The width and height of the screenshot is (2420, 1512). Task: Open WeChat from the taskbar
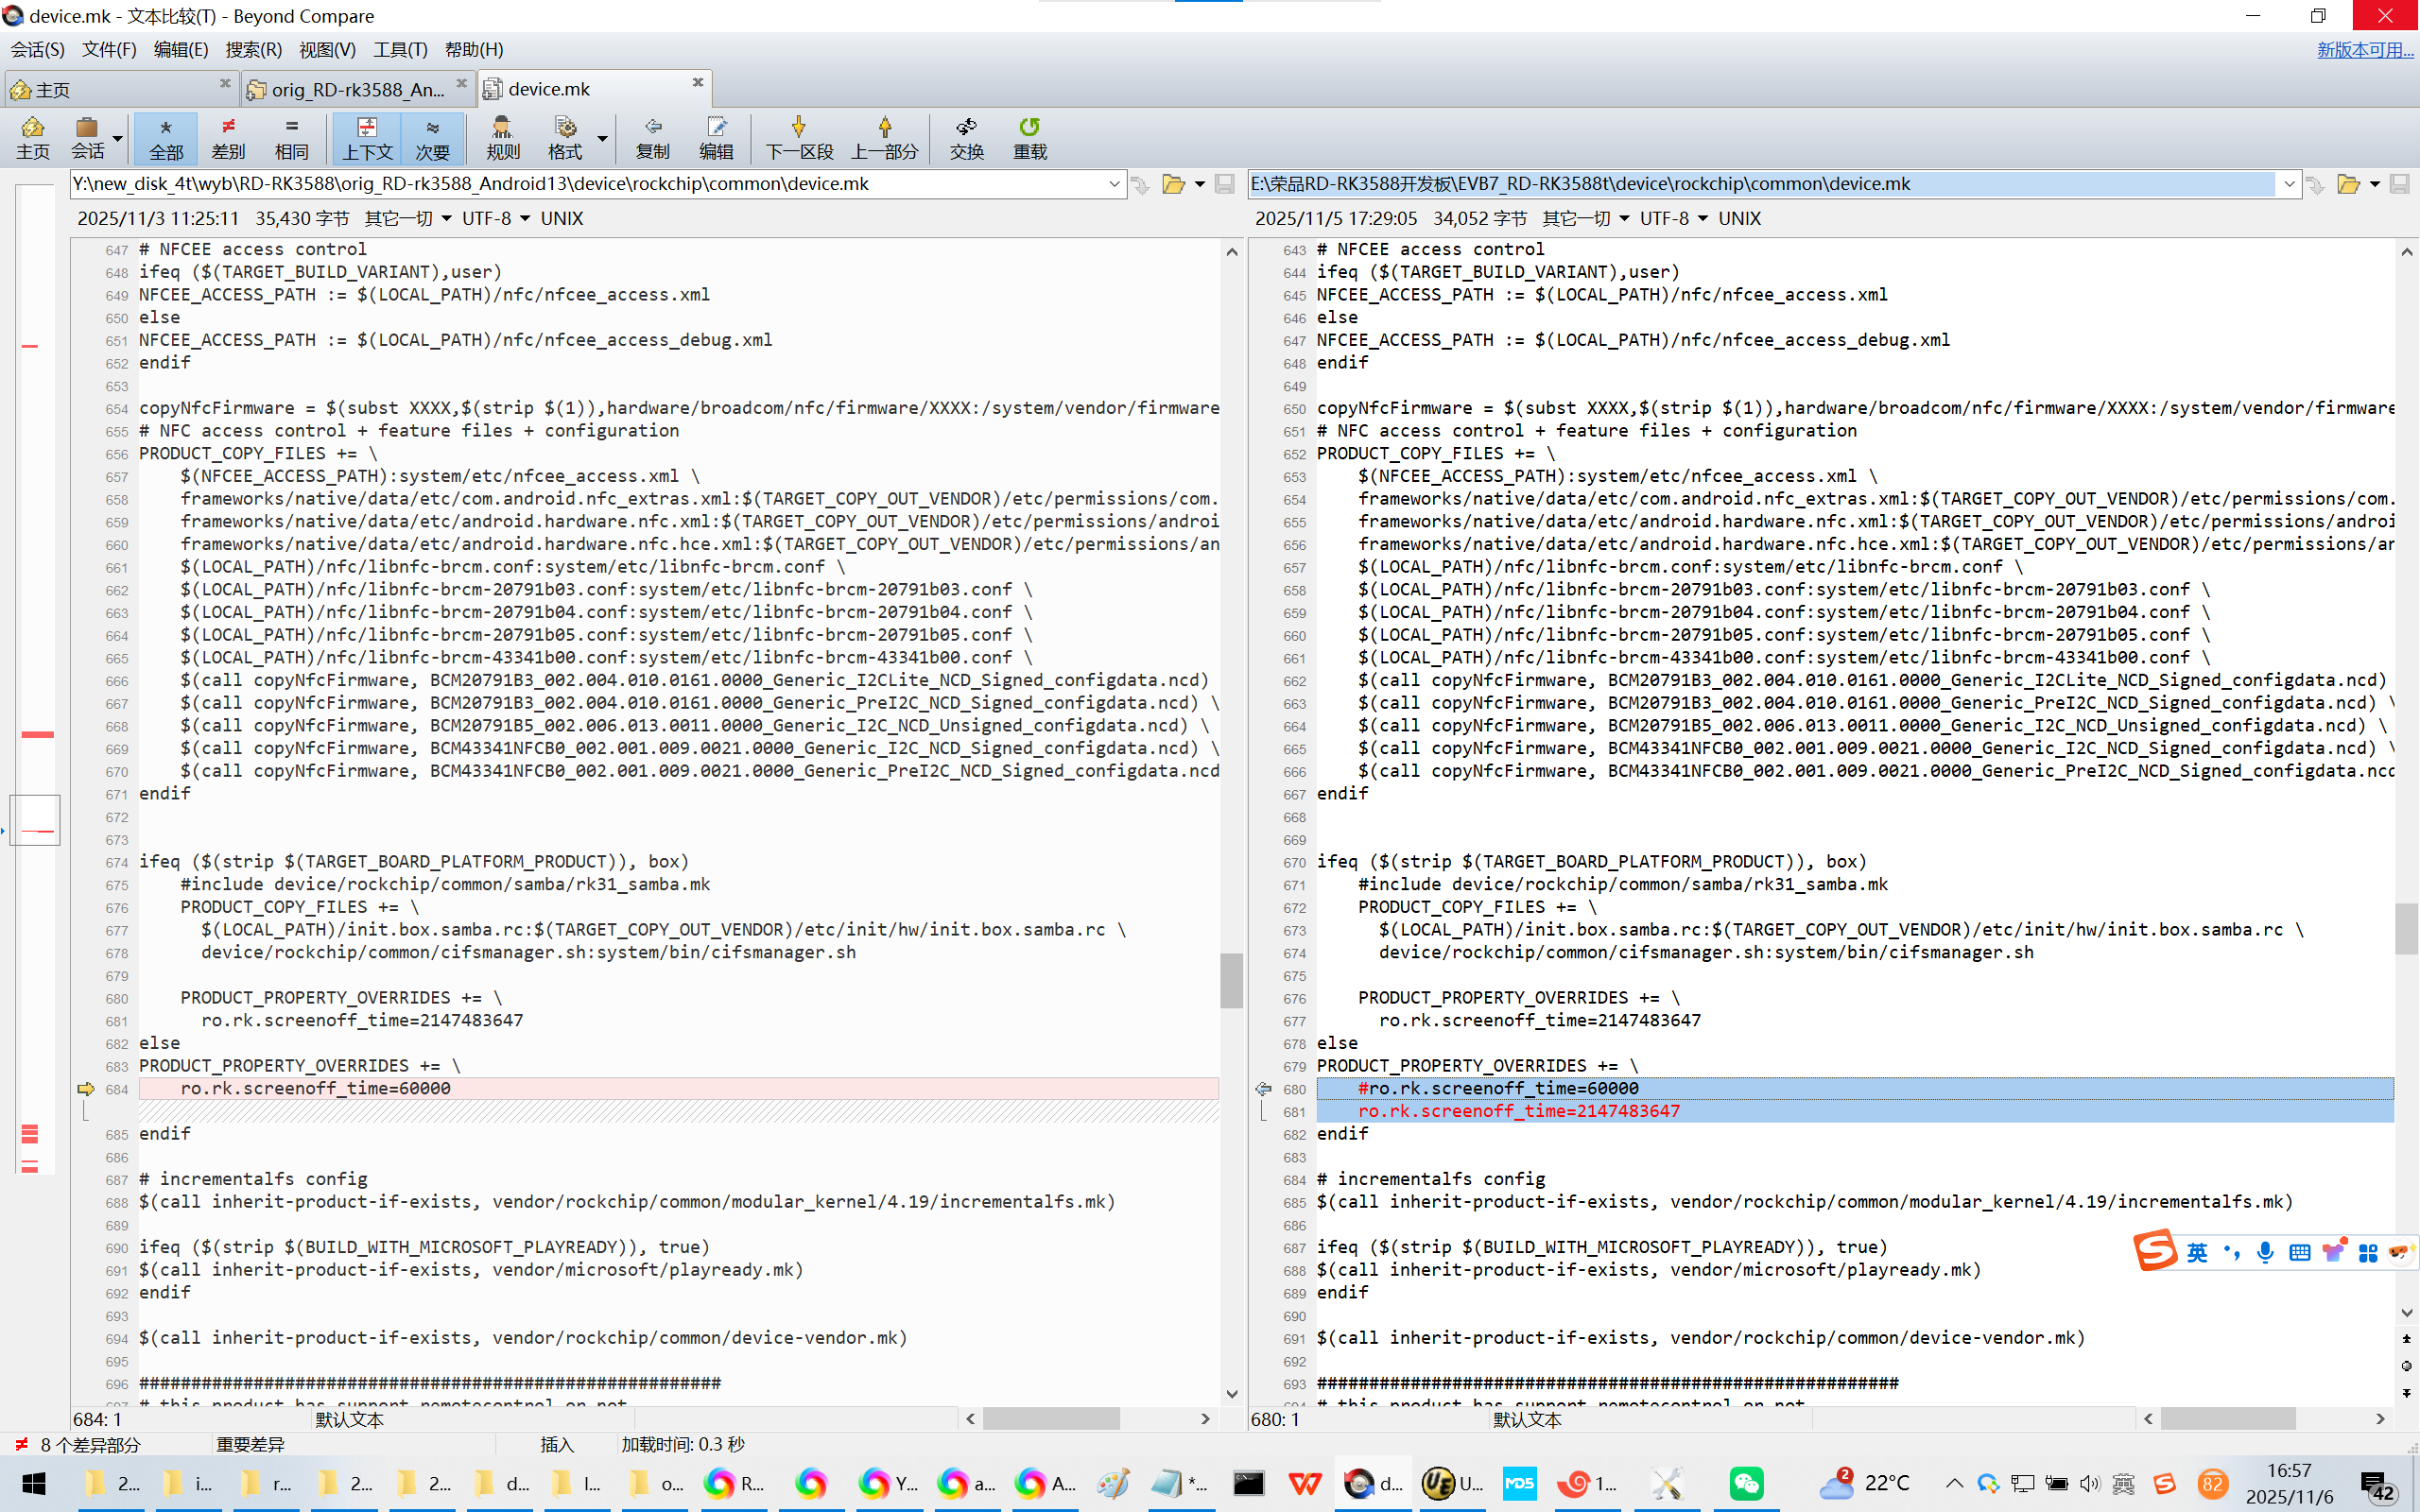click(x=1746, y=1483)
